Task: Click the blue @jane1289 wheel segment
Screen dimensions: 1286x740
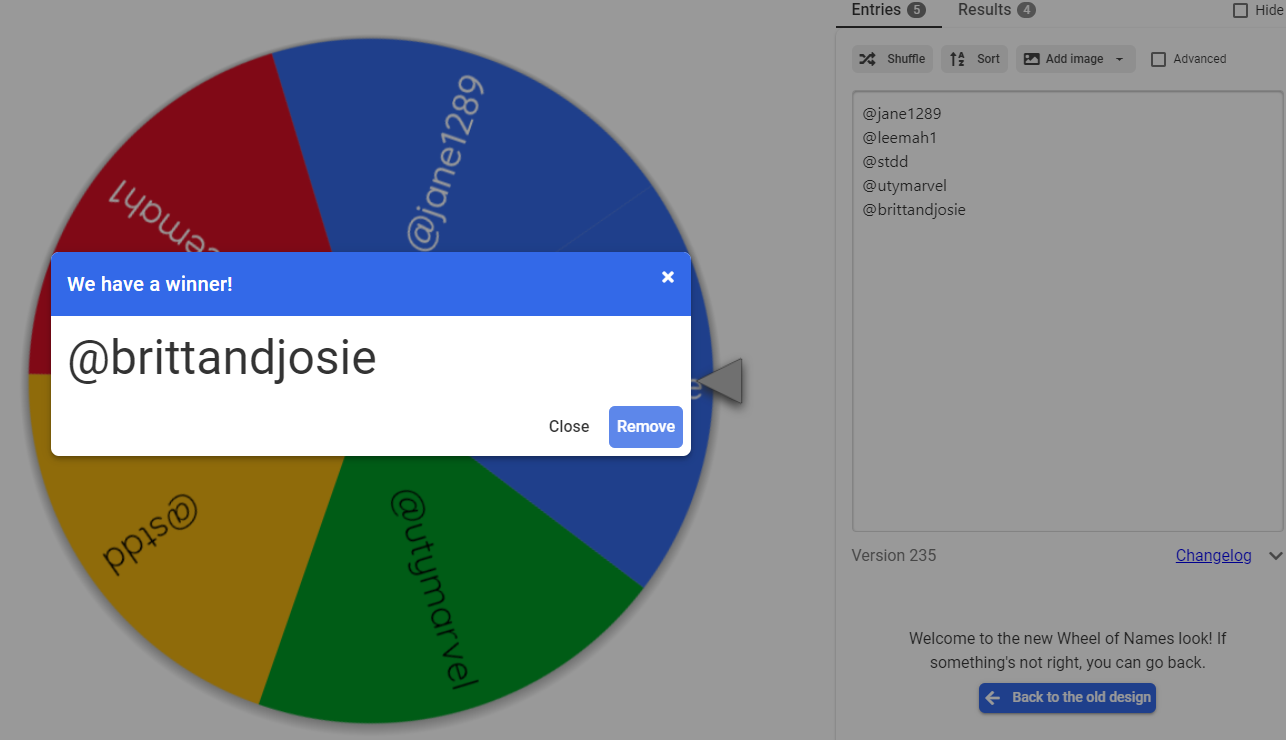Action: click(450, 150)
